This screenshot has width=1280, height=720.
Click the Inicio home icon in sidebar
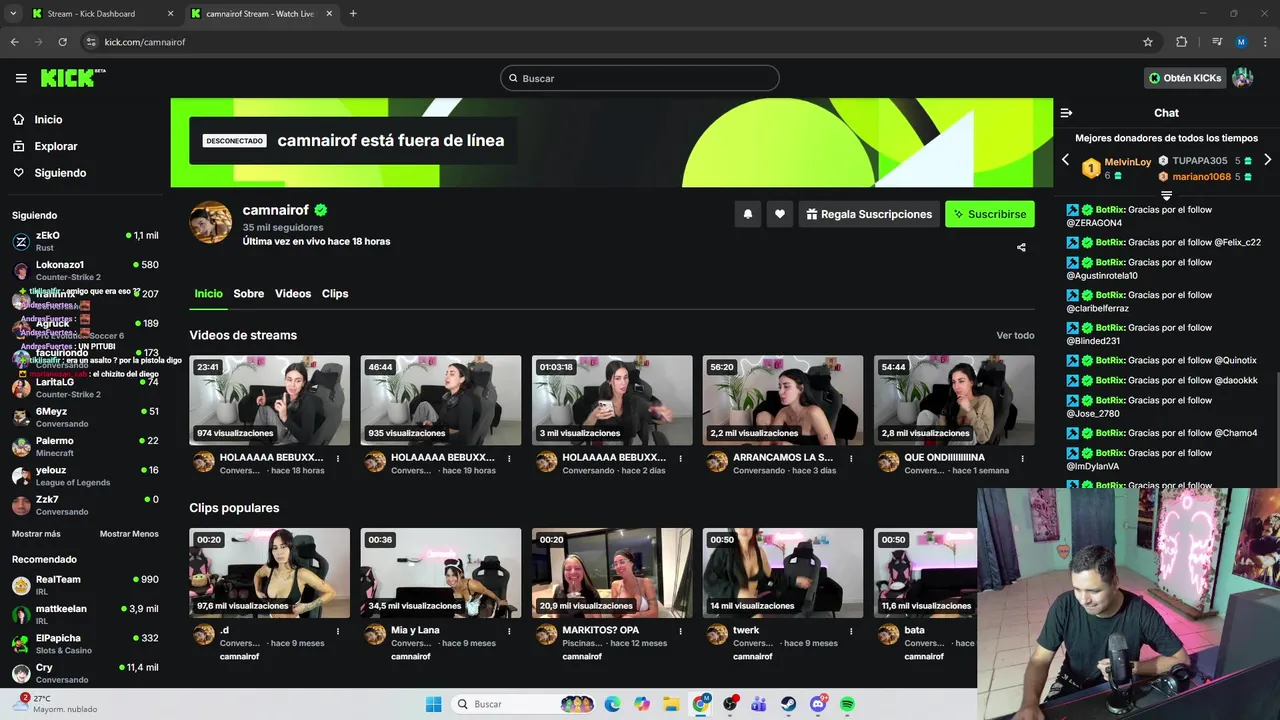(19, 119)
